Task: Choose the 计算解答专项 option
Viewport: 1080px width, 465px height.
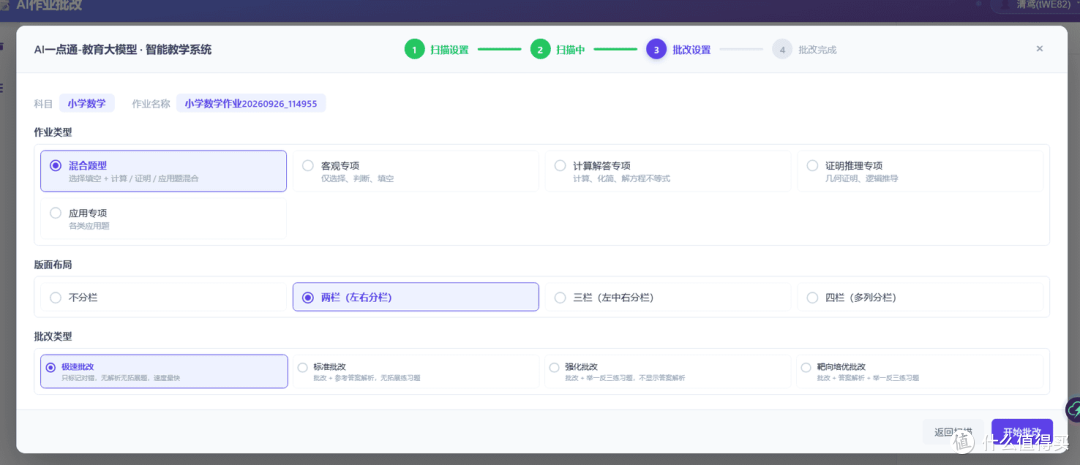Action: pyautogui.click(x=667, y=171)
